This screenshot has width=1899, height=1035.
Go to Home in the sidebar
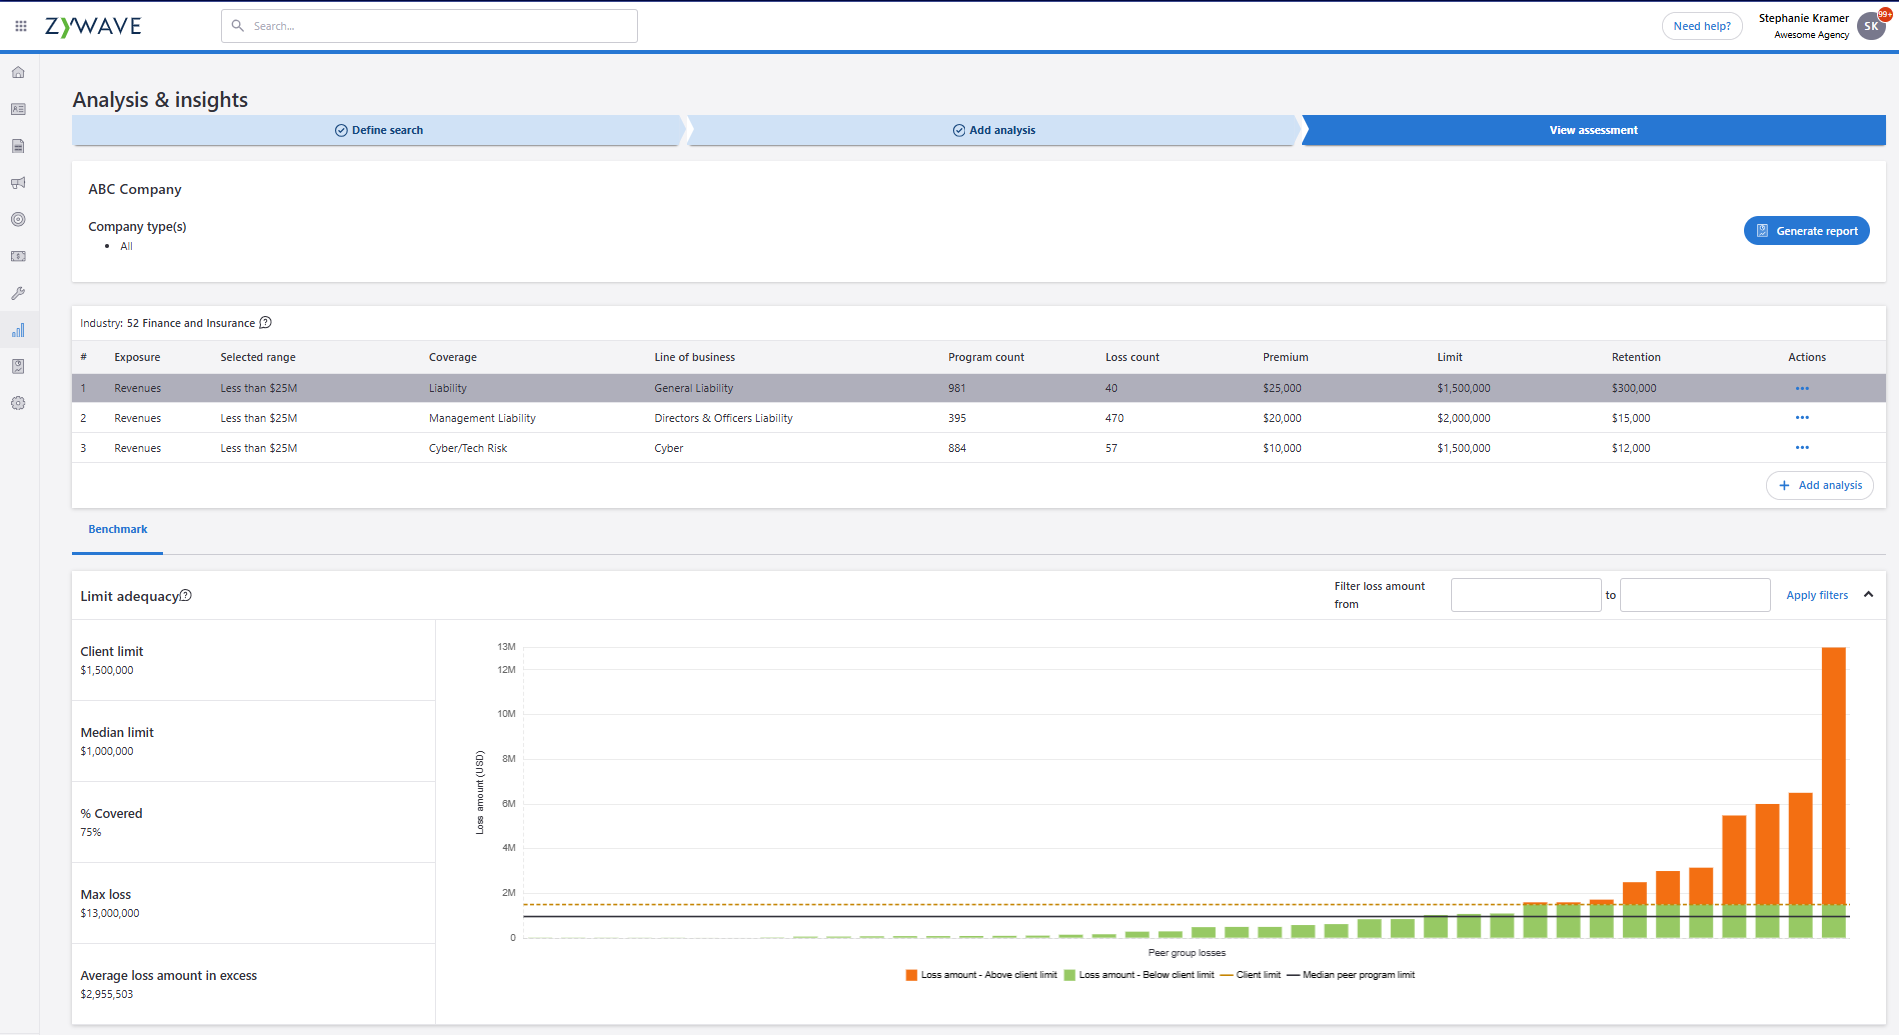(18, 72)
